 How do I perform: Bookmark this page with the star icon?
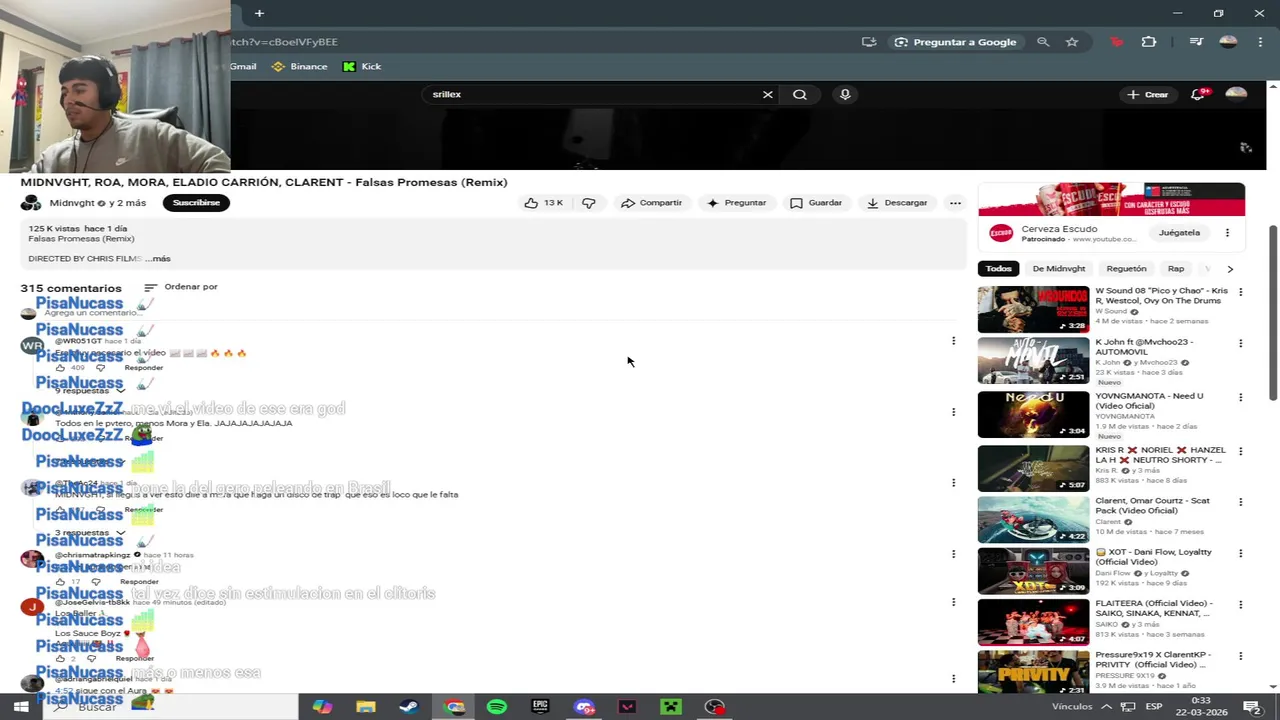coord(1072,42)
